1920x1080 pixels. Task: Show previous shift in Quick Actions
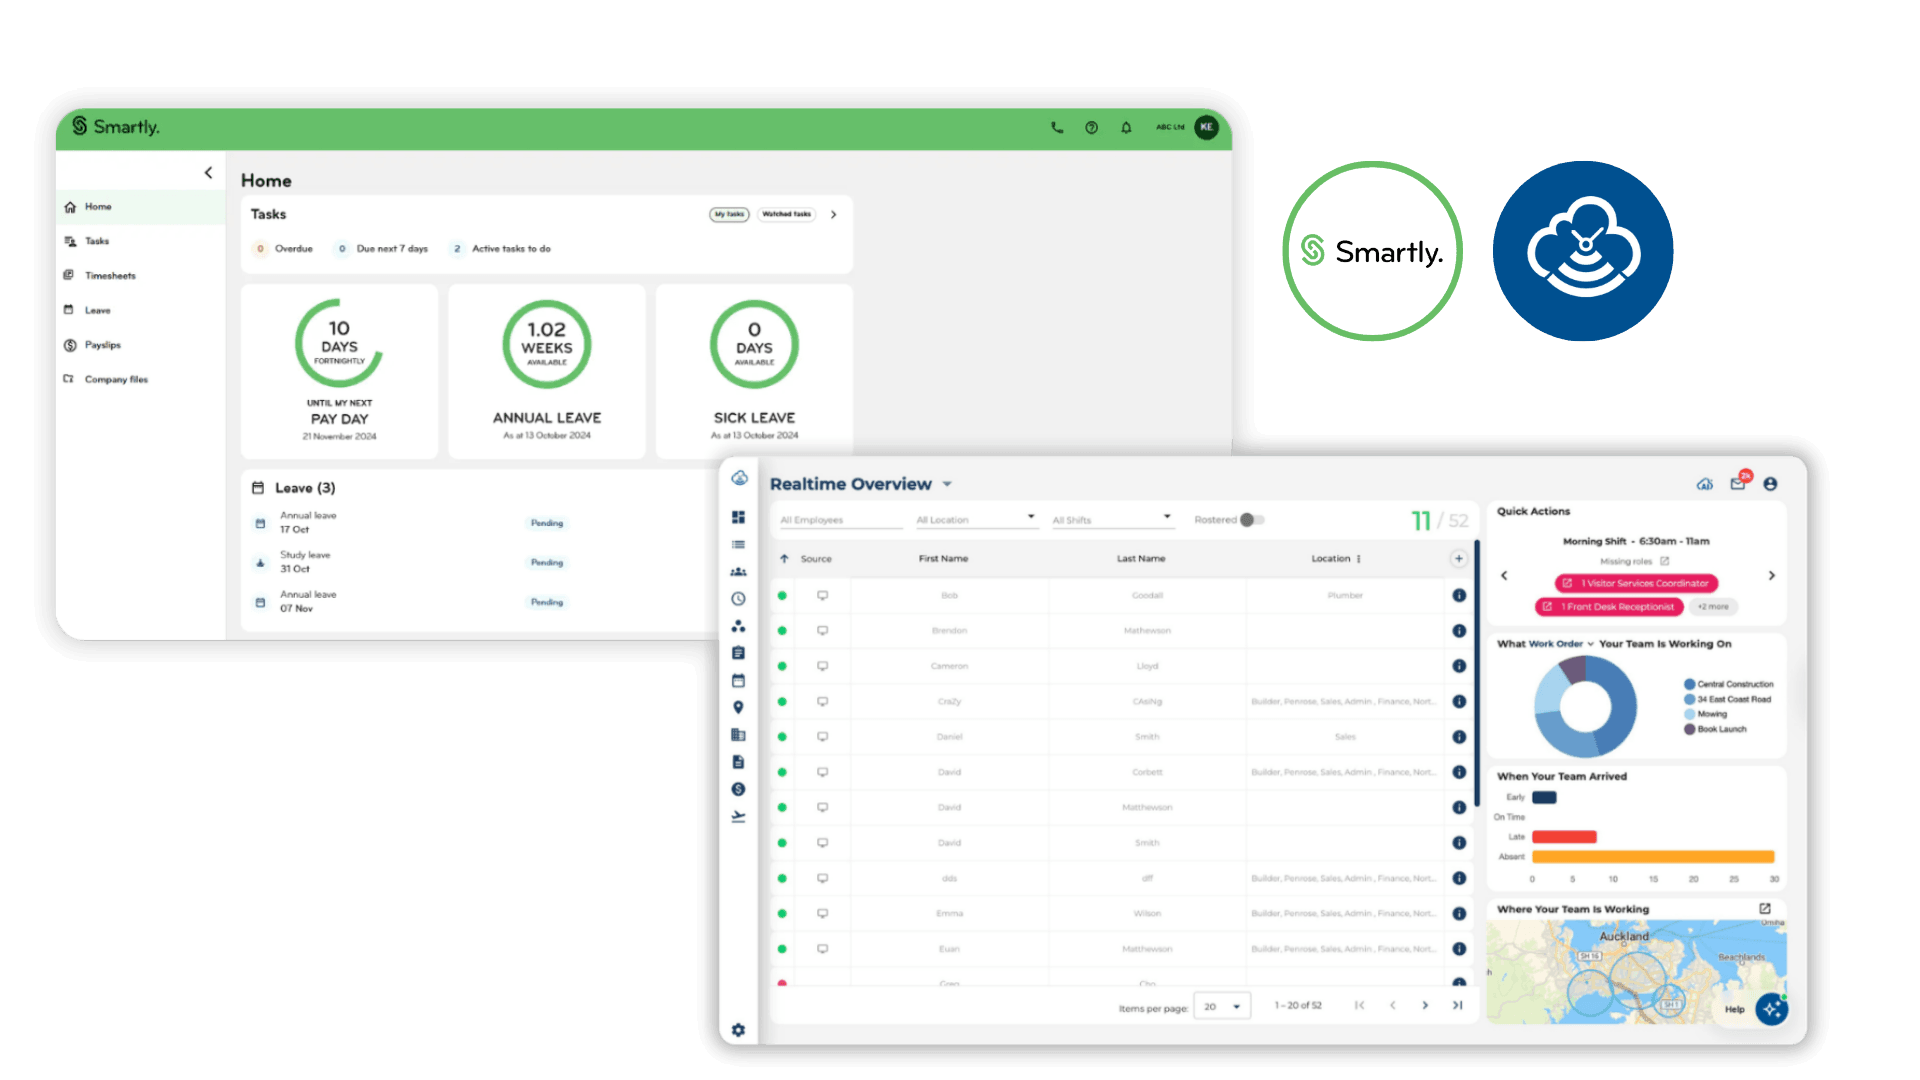pos(1504,576)
